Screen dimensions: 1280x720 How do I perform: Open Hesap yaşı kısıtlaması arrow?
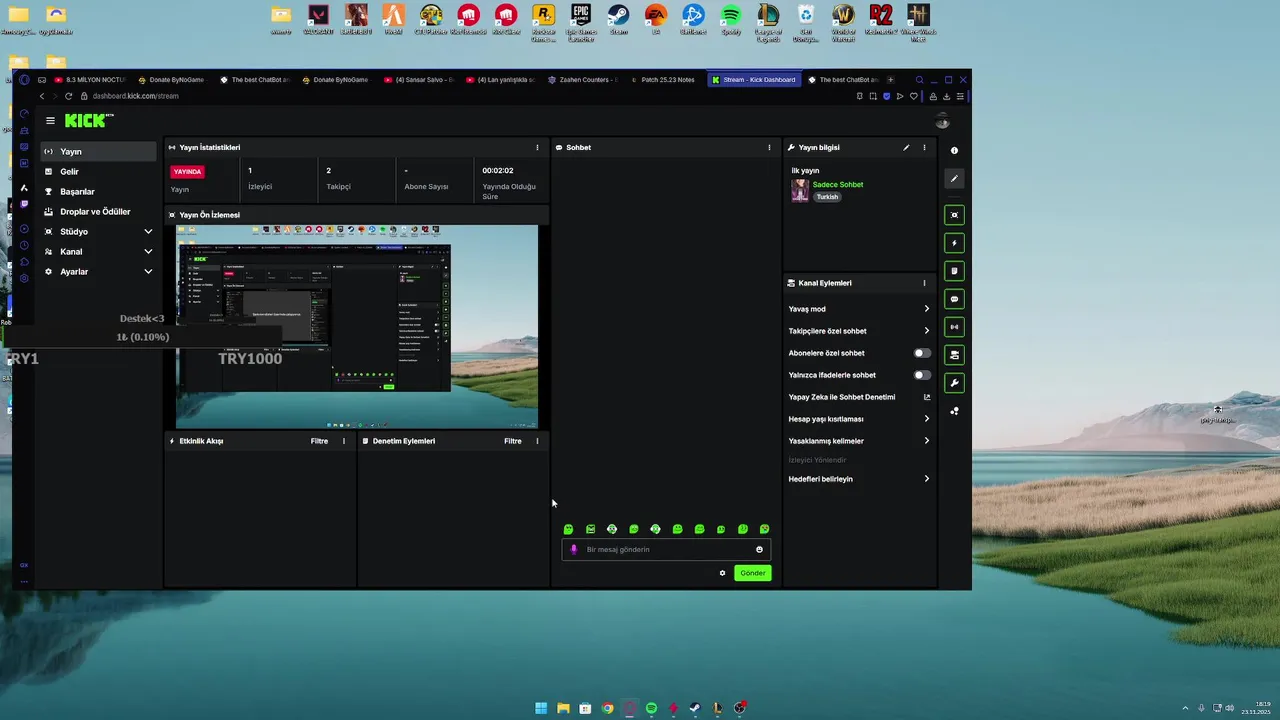tap(926, 419)
